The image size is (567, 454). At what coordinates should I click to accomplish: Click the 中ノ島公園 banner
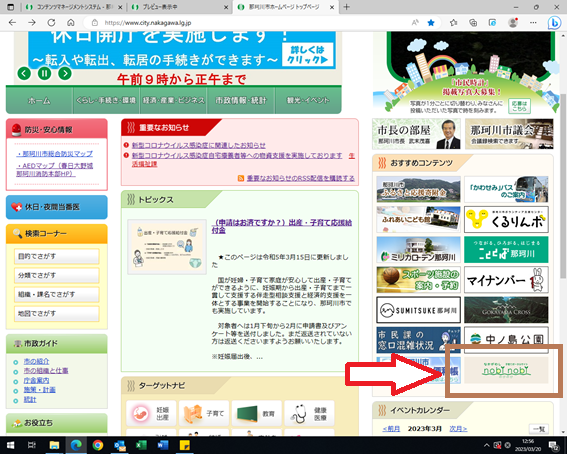pyautogui.click(x=506, y=340)
